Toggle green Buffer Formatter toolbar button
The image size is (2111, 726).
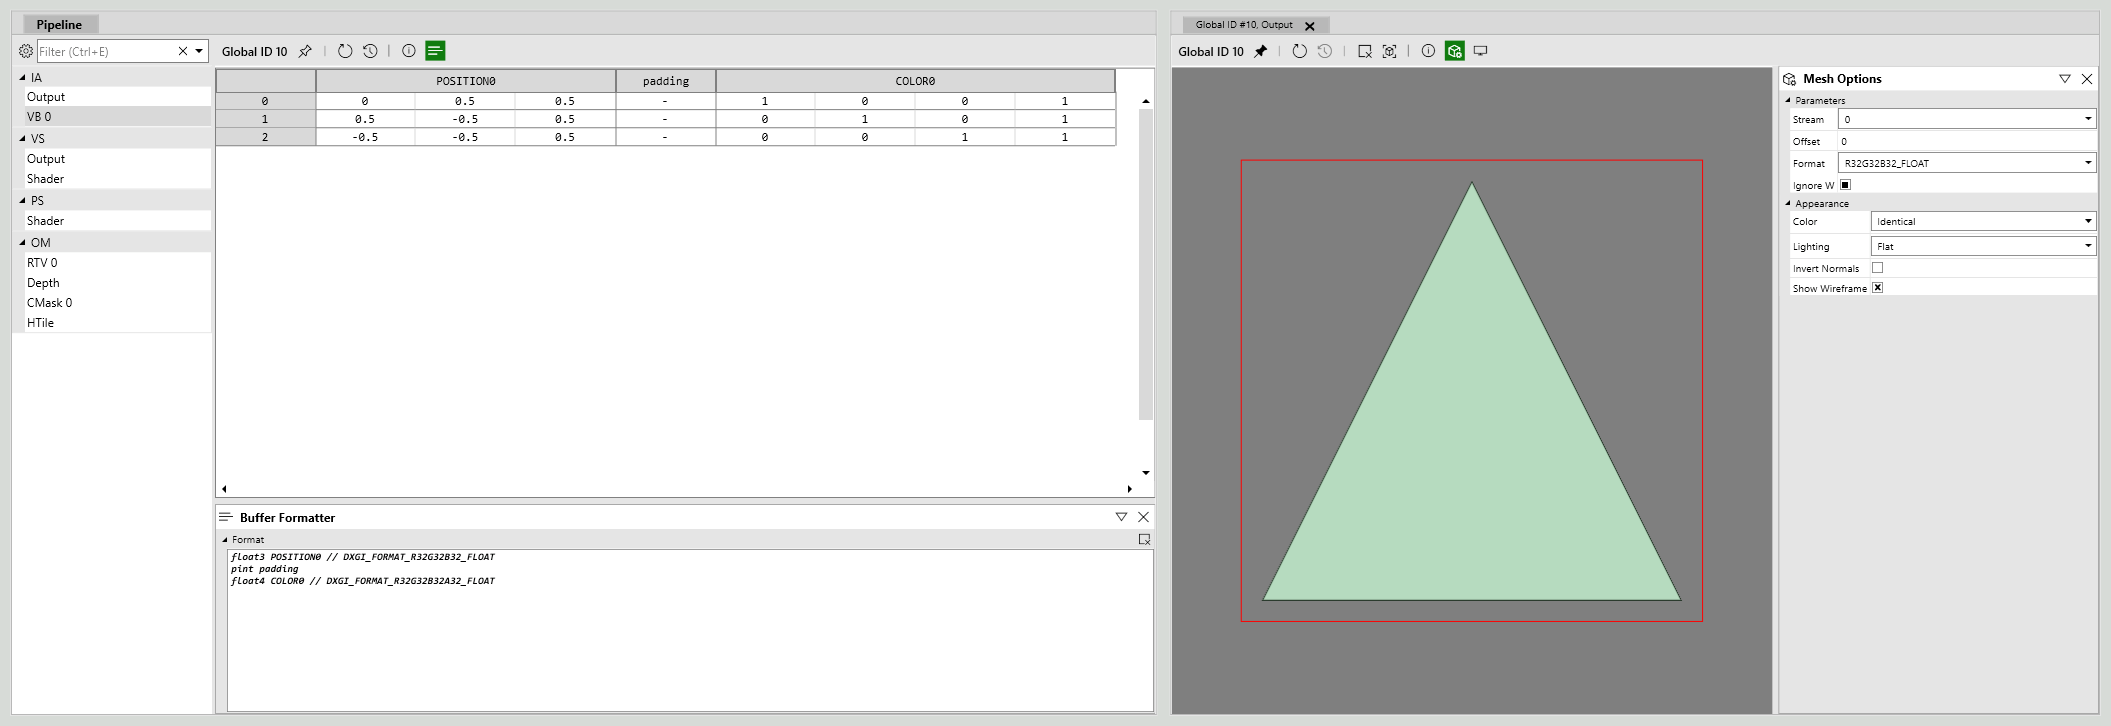(x=435, y=51)
